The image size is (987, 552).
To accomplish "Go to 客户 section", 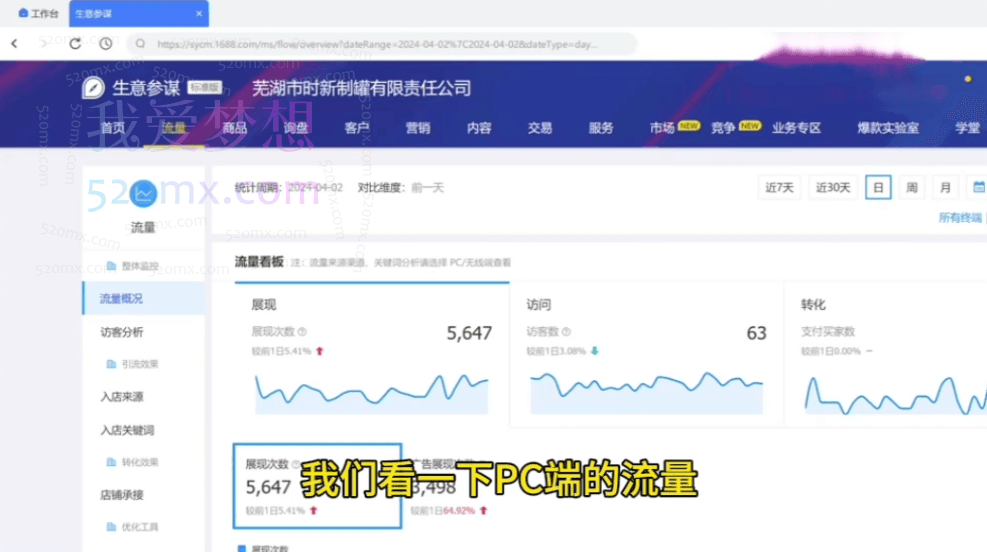I will [357, 128].
